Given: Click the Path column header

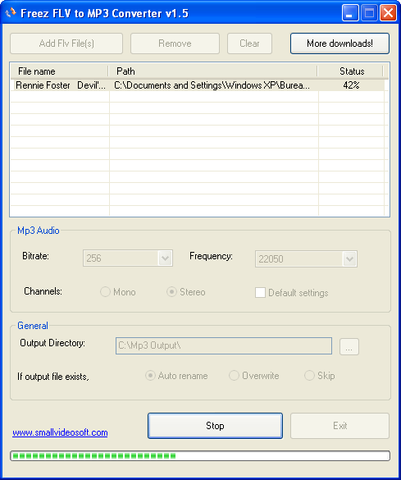Looking at the screenshot, I should pyautogui.click(x=212, y=71).
